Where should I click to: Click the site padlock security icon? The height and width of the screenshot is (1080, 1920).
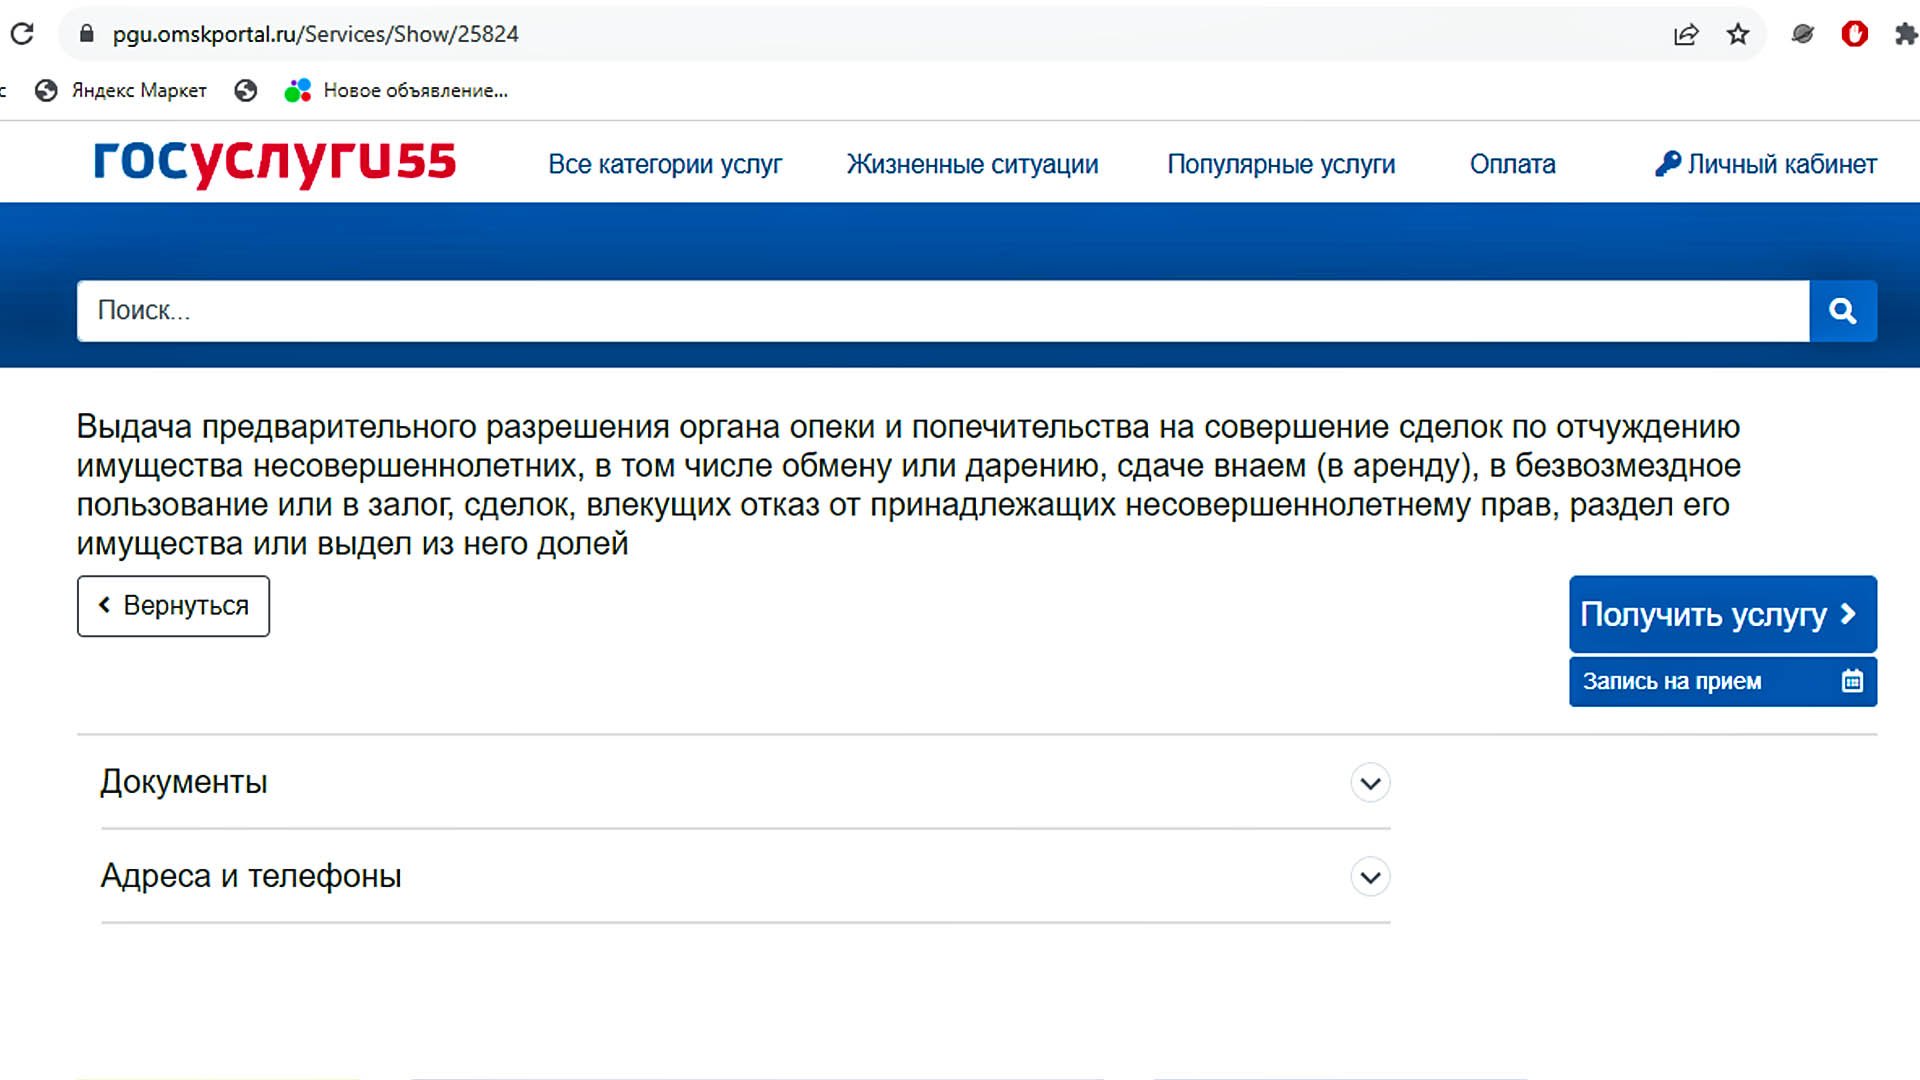(87, 34)
